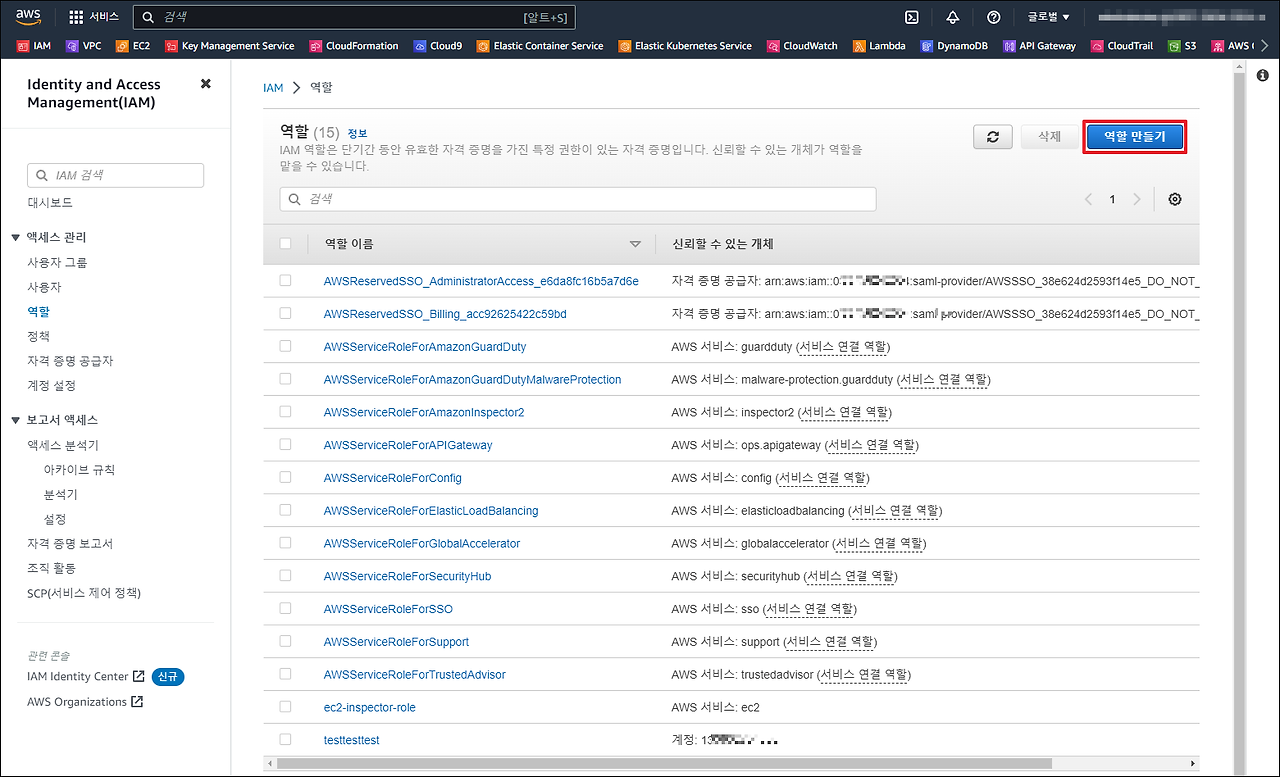This screenshot has height=777, width=1280.
Task: Select 사용자 in sidebar
Action: [x=44, y=287]
